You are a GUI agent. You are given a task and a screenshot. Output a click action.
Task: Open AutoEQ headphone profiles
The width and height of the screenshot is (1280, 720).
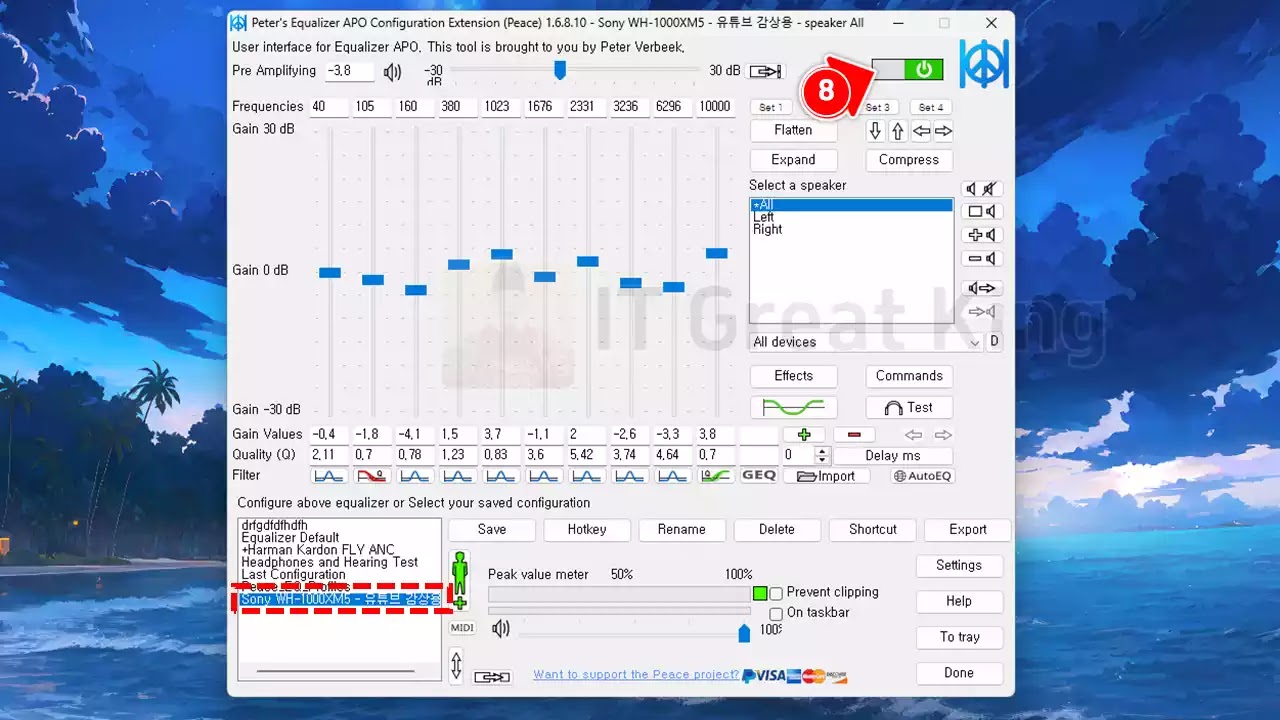coord(923,476)
